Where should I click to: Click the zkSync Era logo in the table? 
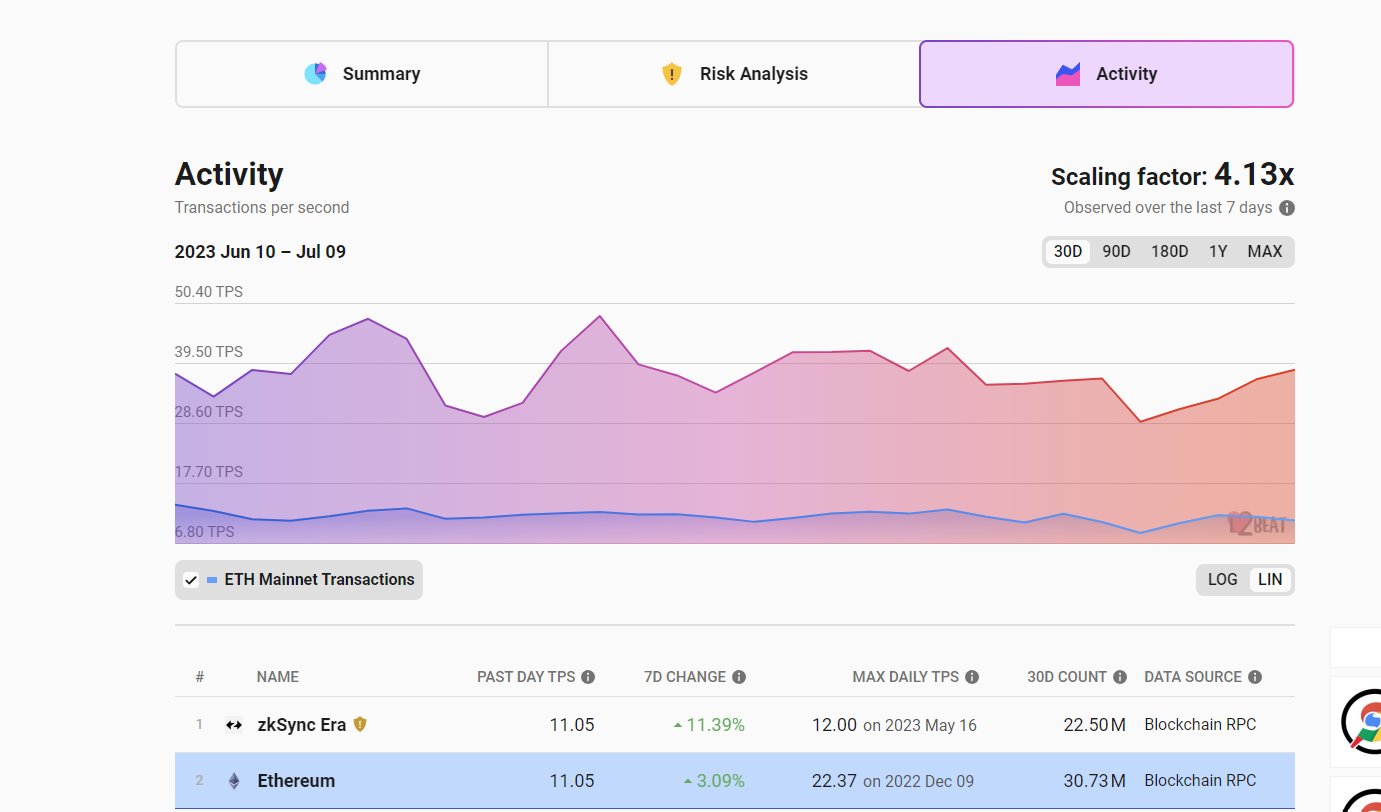(233, 724)
